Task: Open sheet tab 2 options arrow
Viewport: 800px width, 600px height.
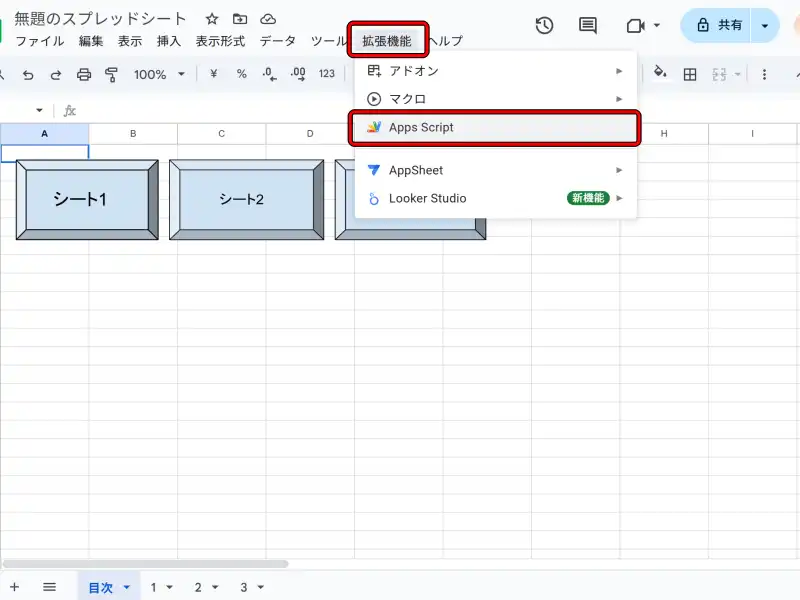Action: [x=215, y=587]
